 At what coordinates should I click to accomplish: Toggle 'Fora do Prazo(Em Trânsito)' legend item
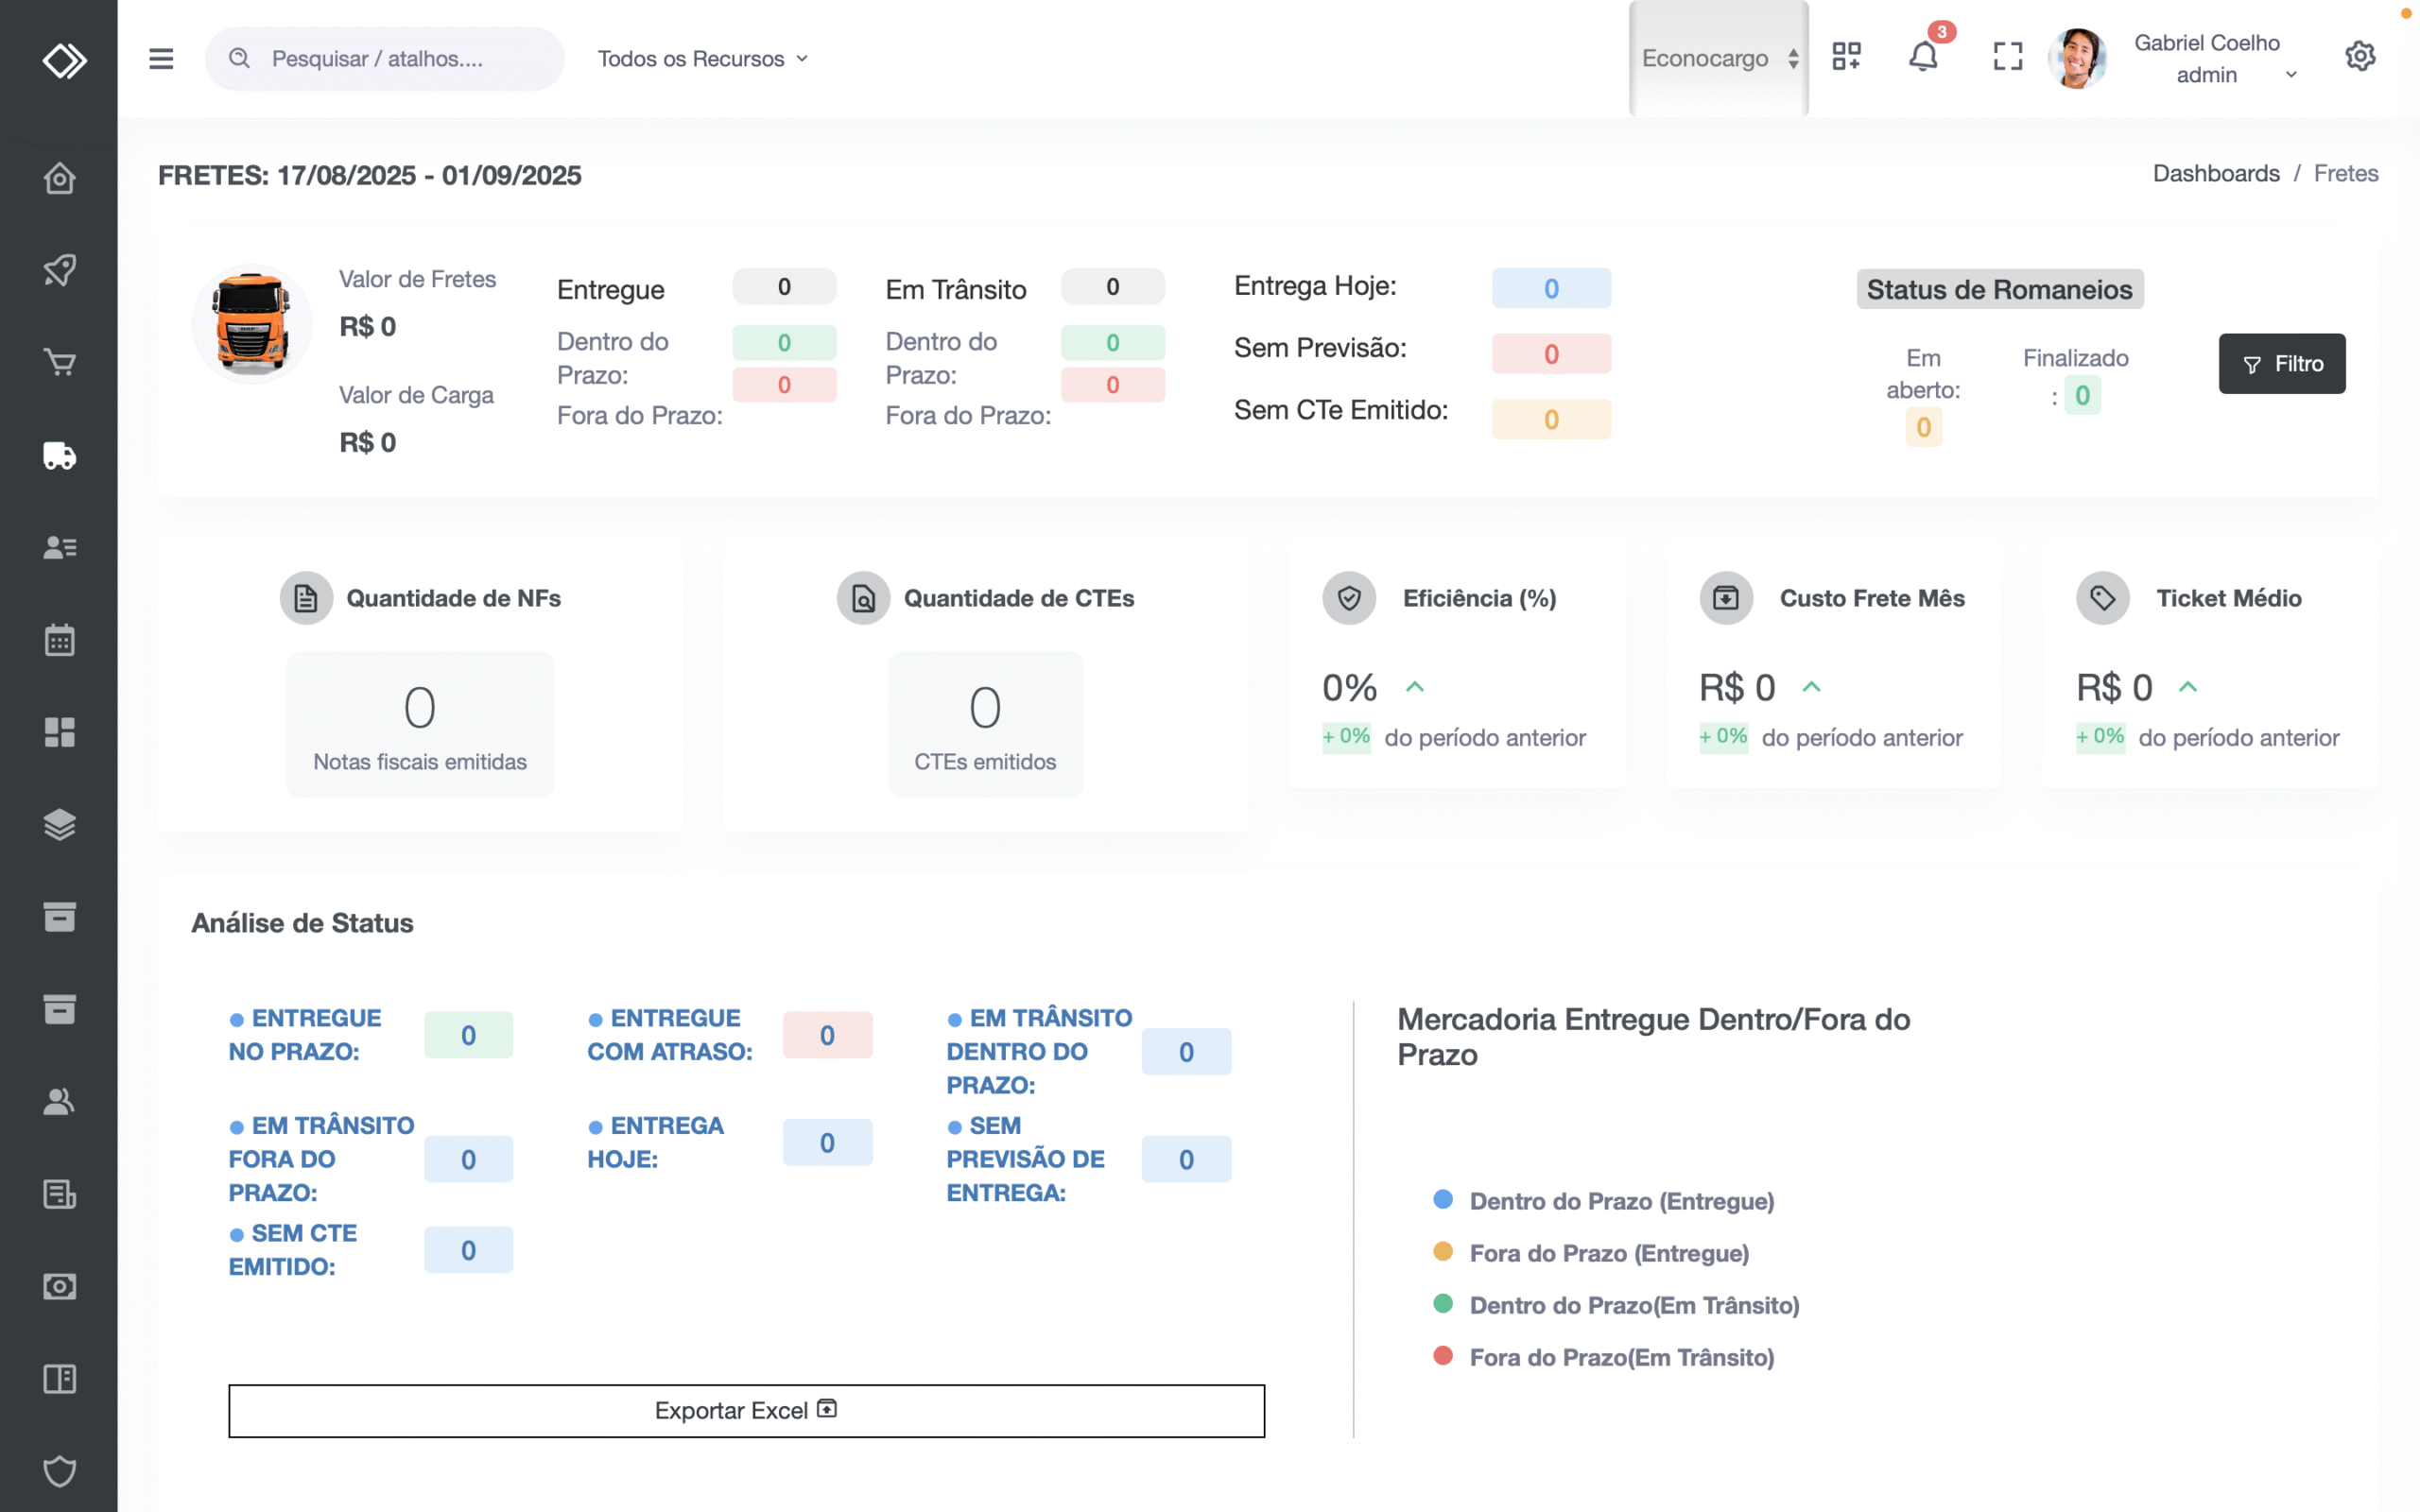click(1621, 1357)
